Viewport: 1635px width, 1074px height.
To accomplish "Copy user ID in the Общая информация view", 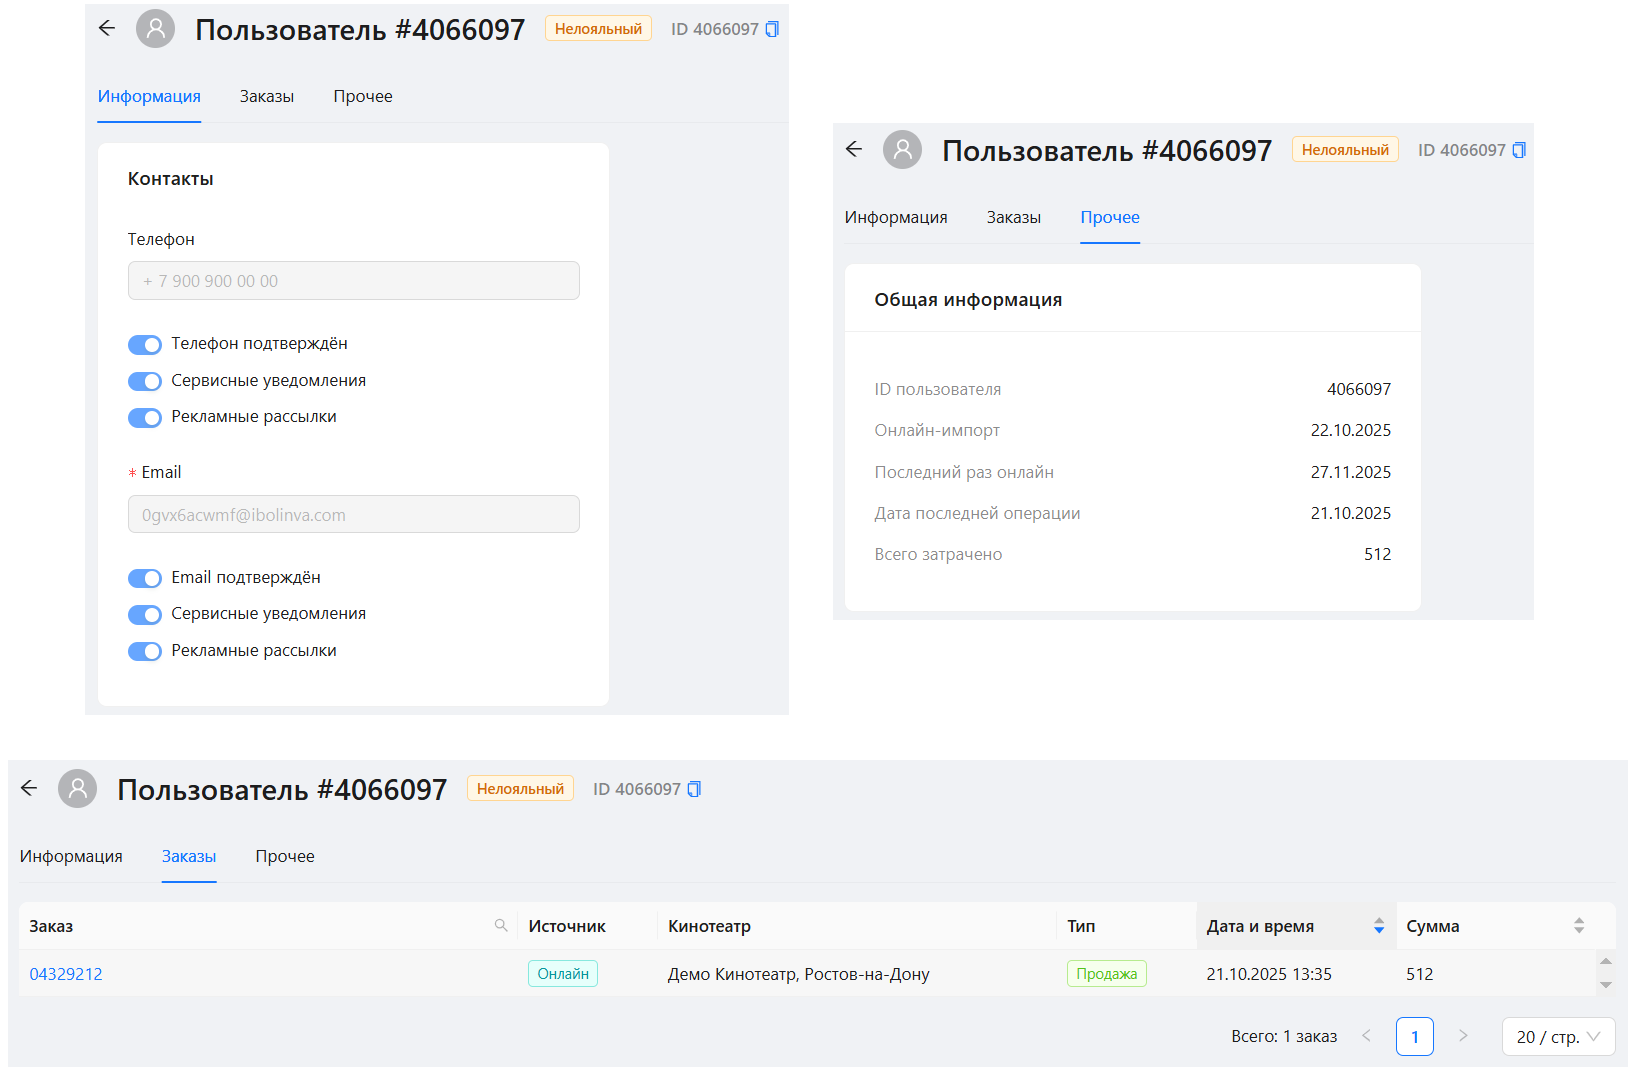I will point(1519,150).
